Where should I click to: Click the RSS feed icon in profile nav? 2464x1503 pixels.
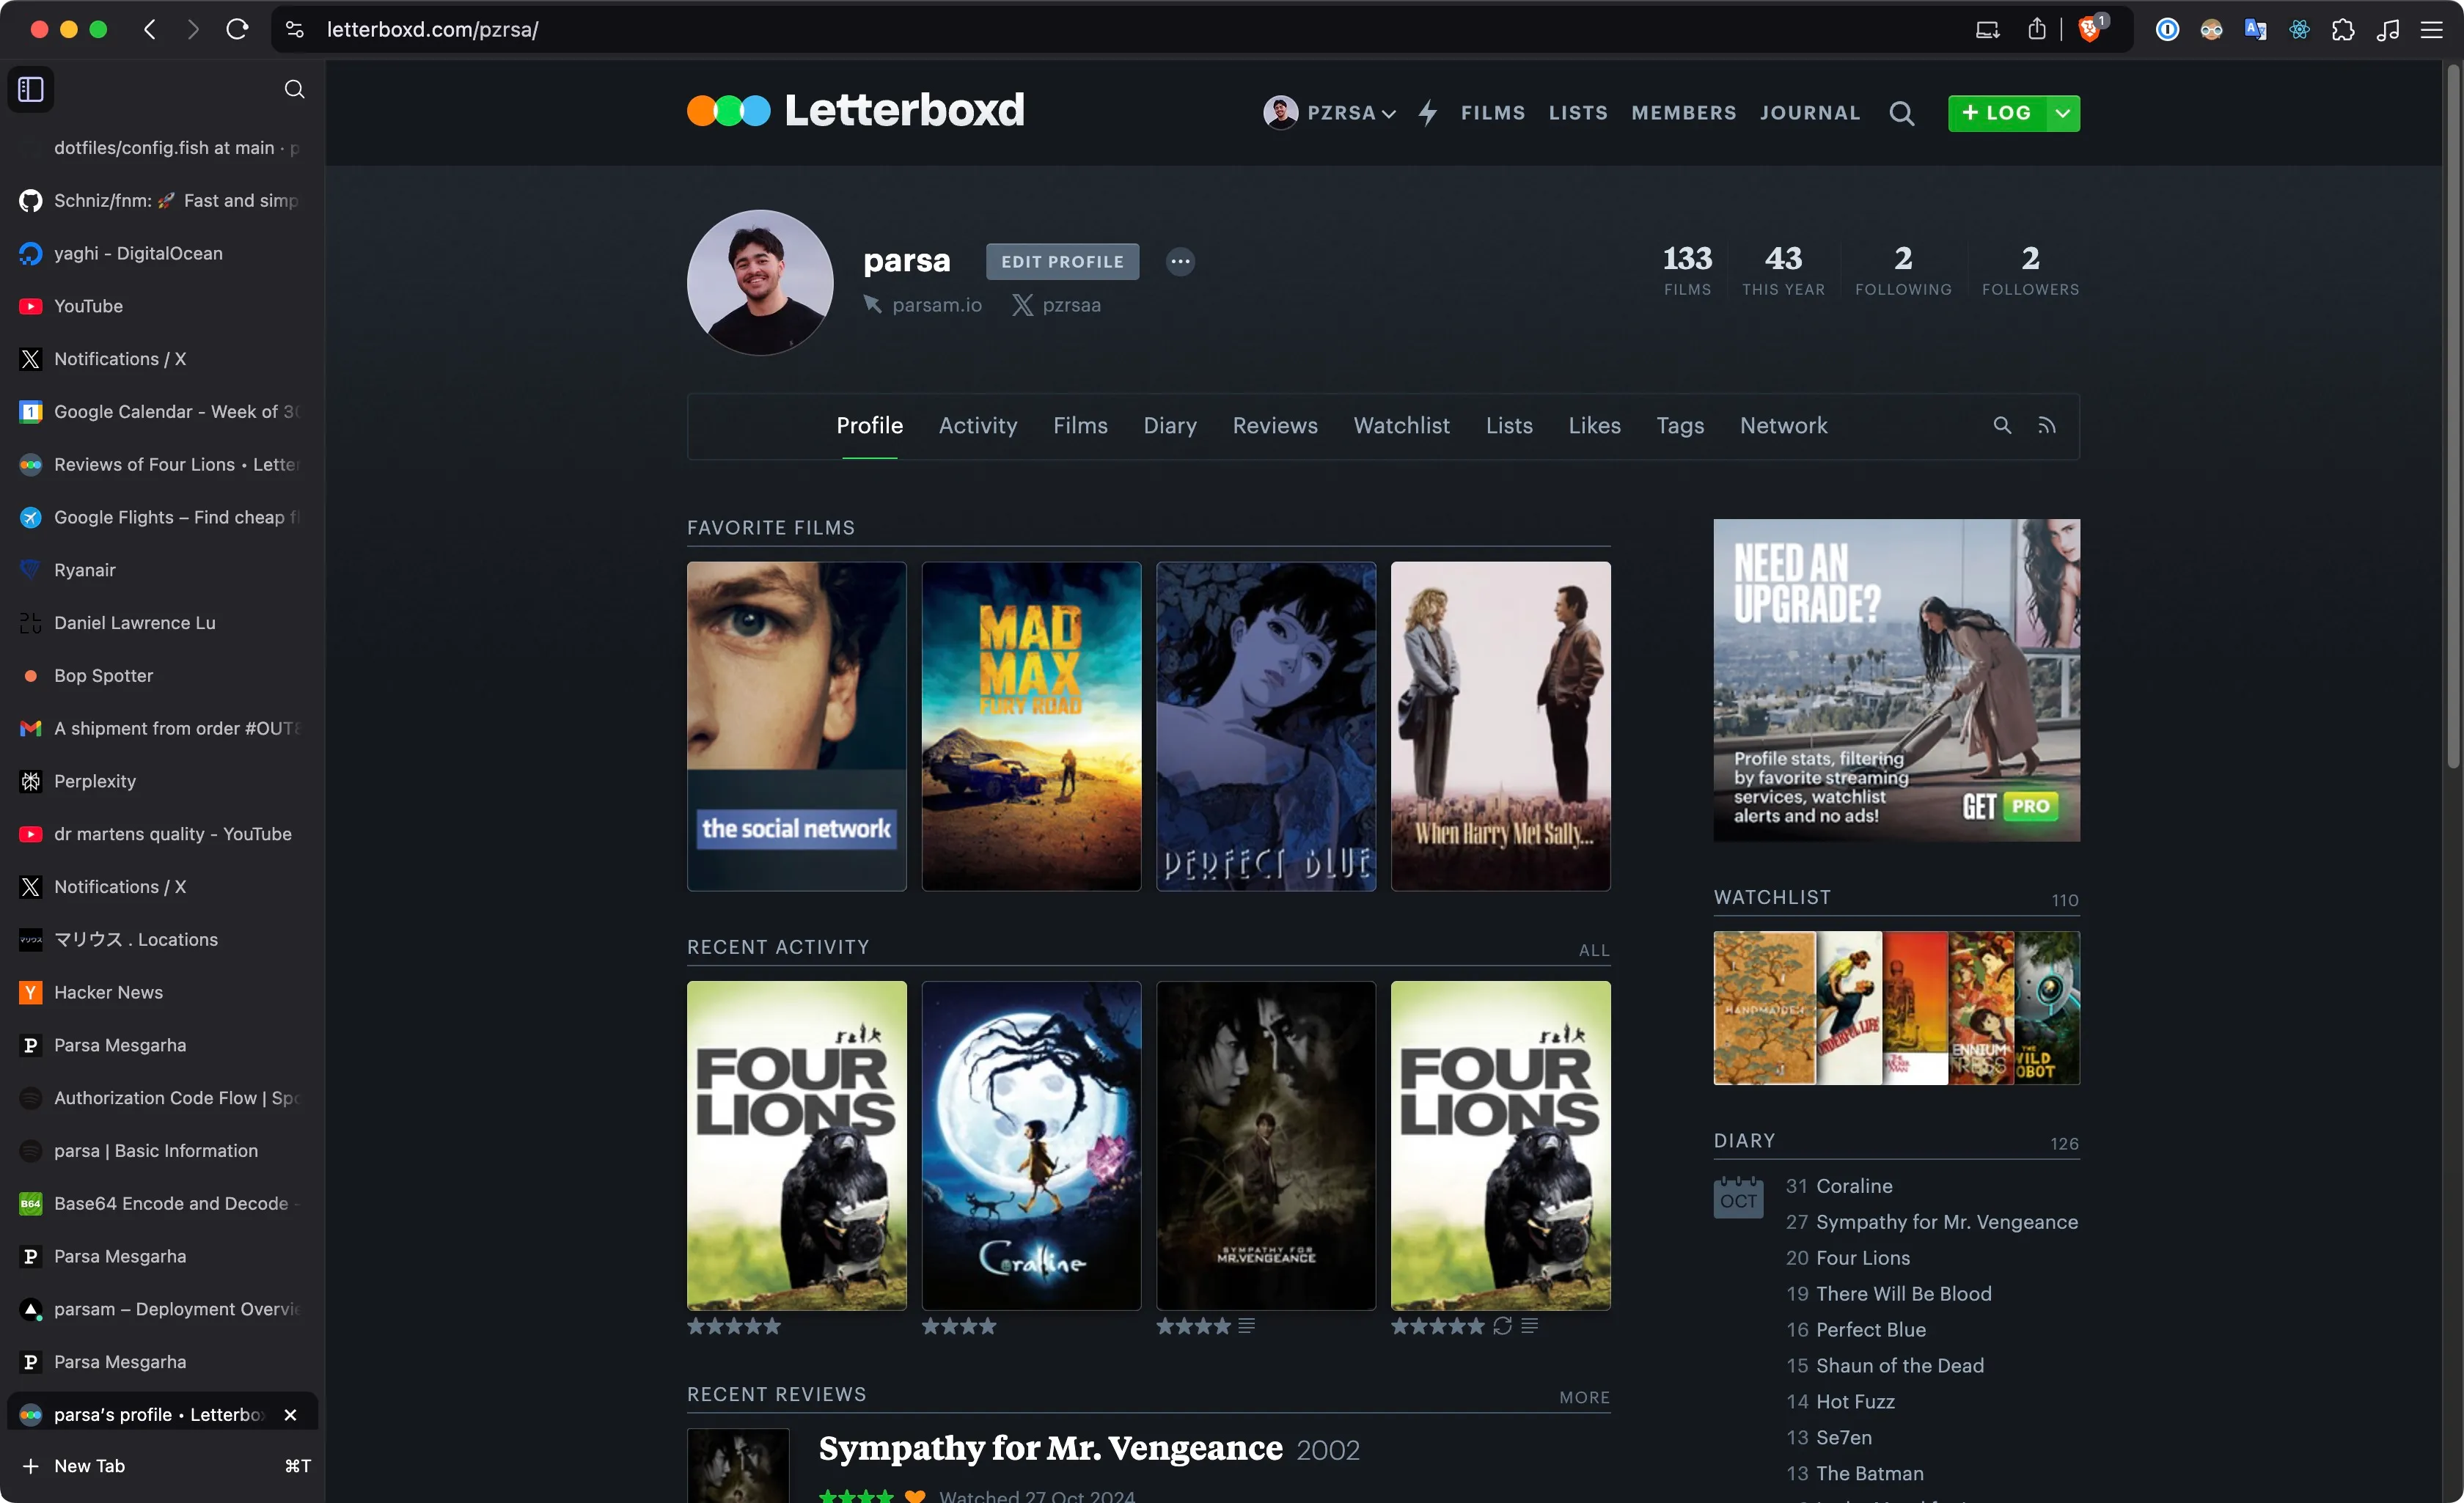2047,425
